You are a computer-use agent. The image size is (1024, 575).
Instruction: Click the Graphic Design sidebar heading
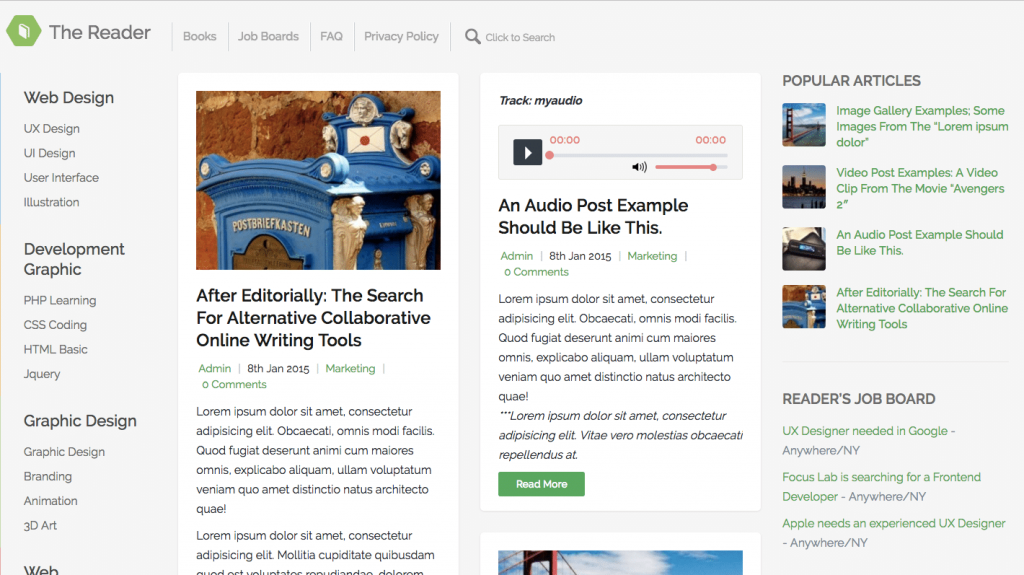click(80, 421)
